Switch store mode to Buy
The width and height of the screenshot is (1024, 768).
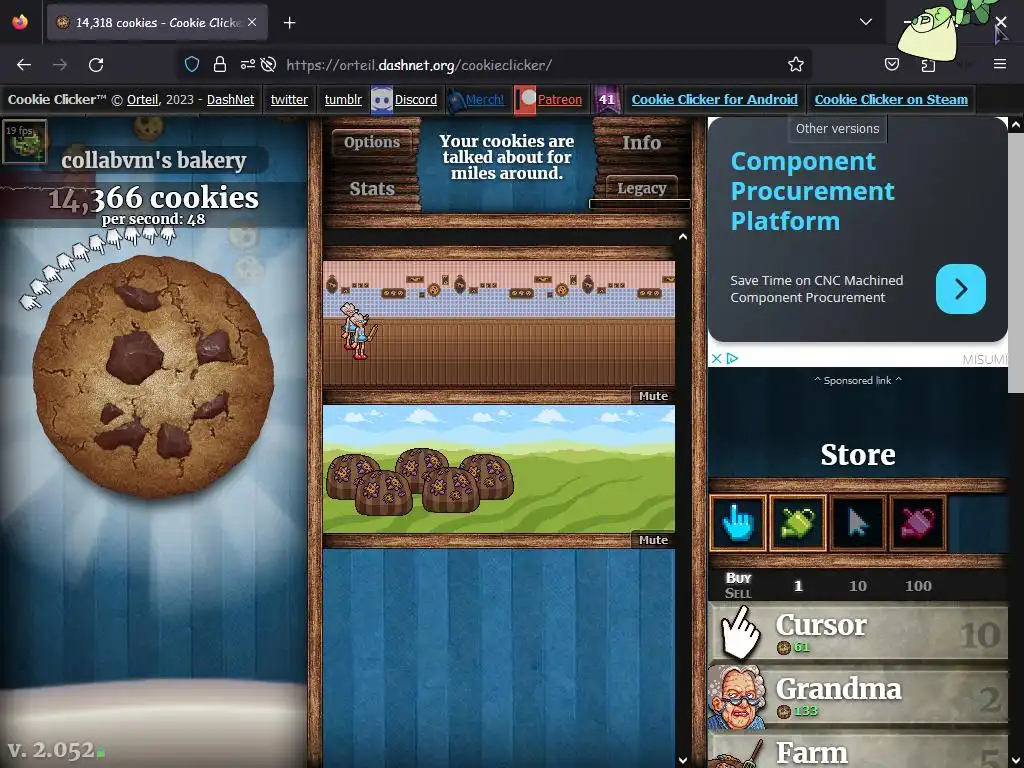click(x=739, y=578)
